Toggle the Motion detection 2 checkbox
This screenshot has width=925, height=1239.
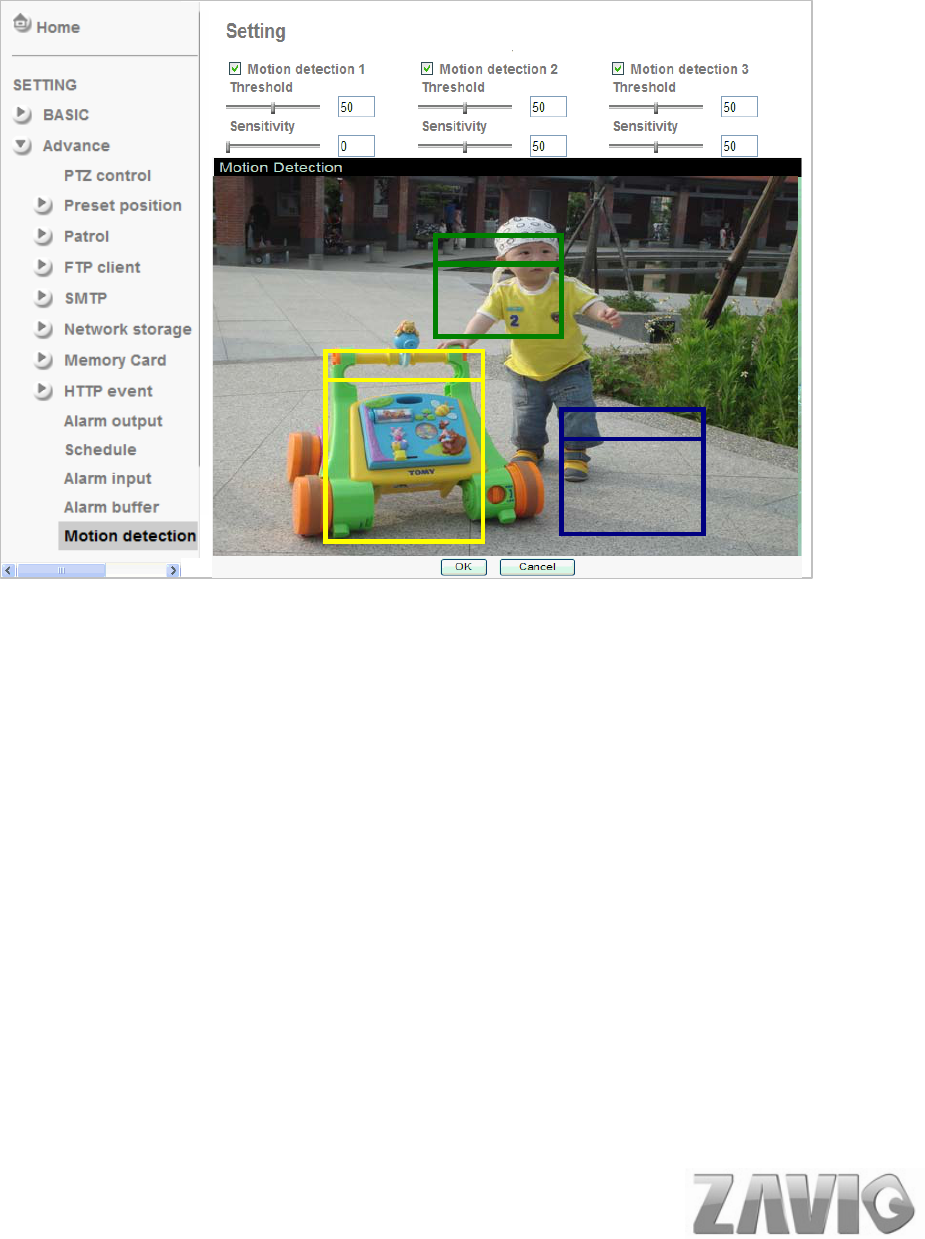point(427,69)
